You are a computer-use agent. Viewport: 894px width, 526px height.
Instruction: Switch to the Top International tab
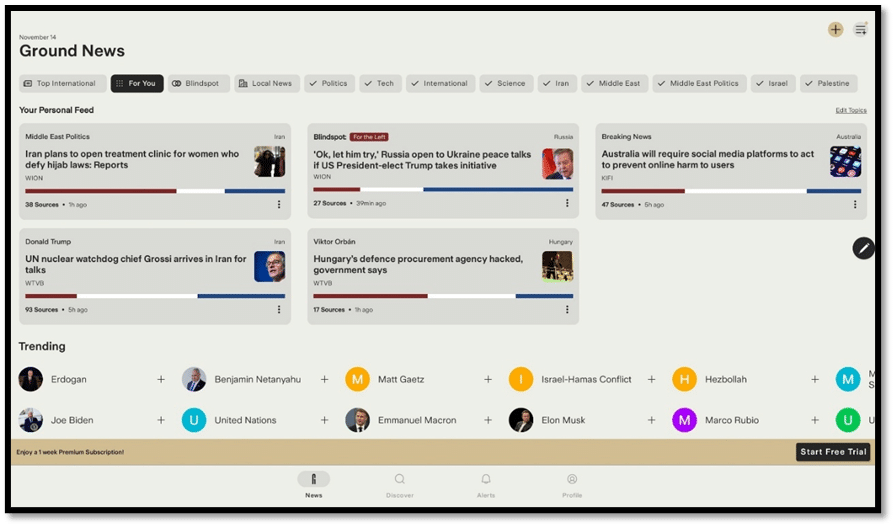[x=60, y=84]
